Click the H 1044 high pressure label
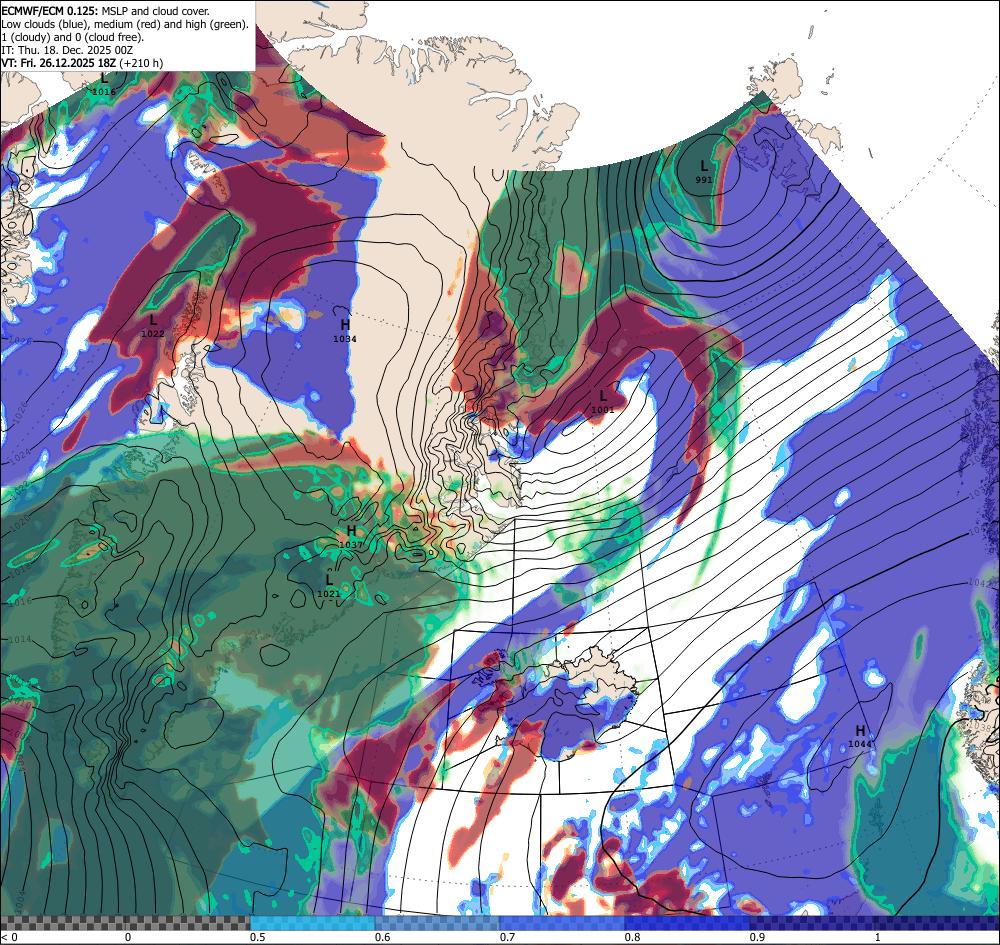The image size is (1000, 945). pos(860,736)
